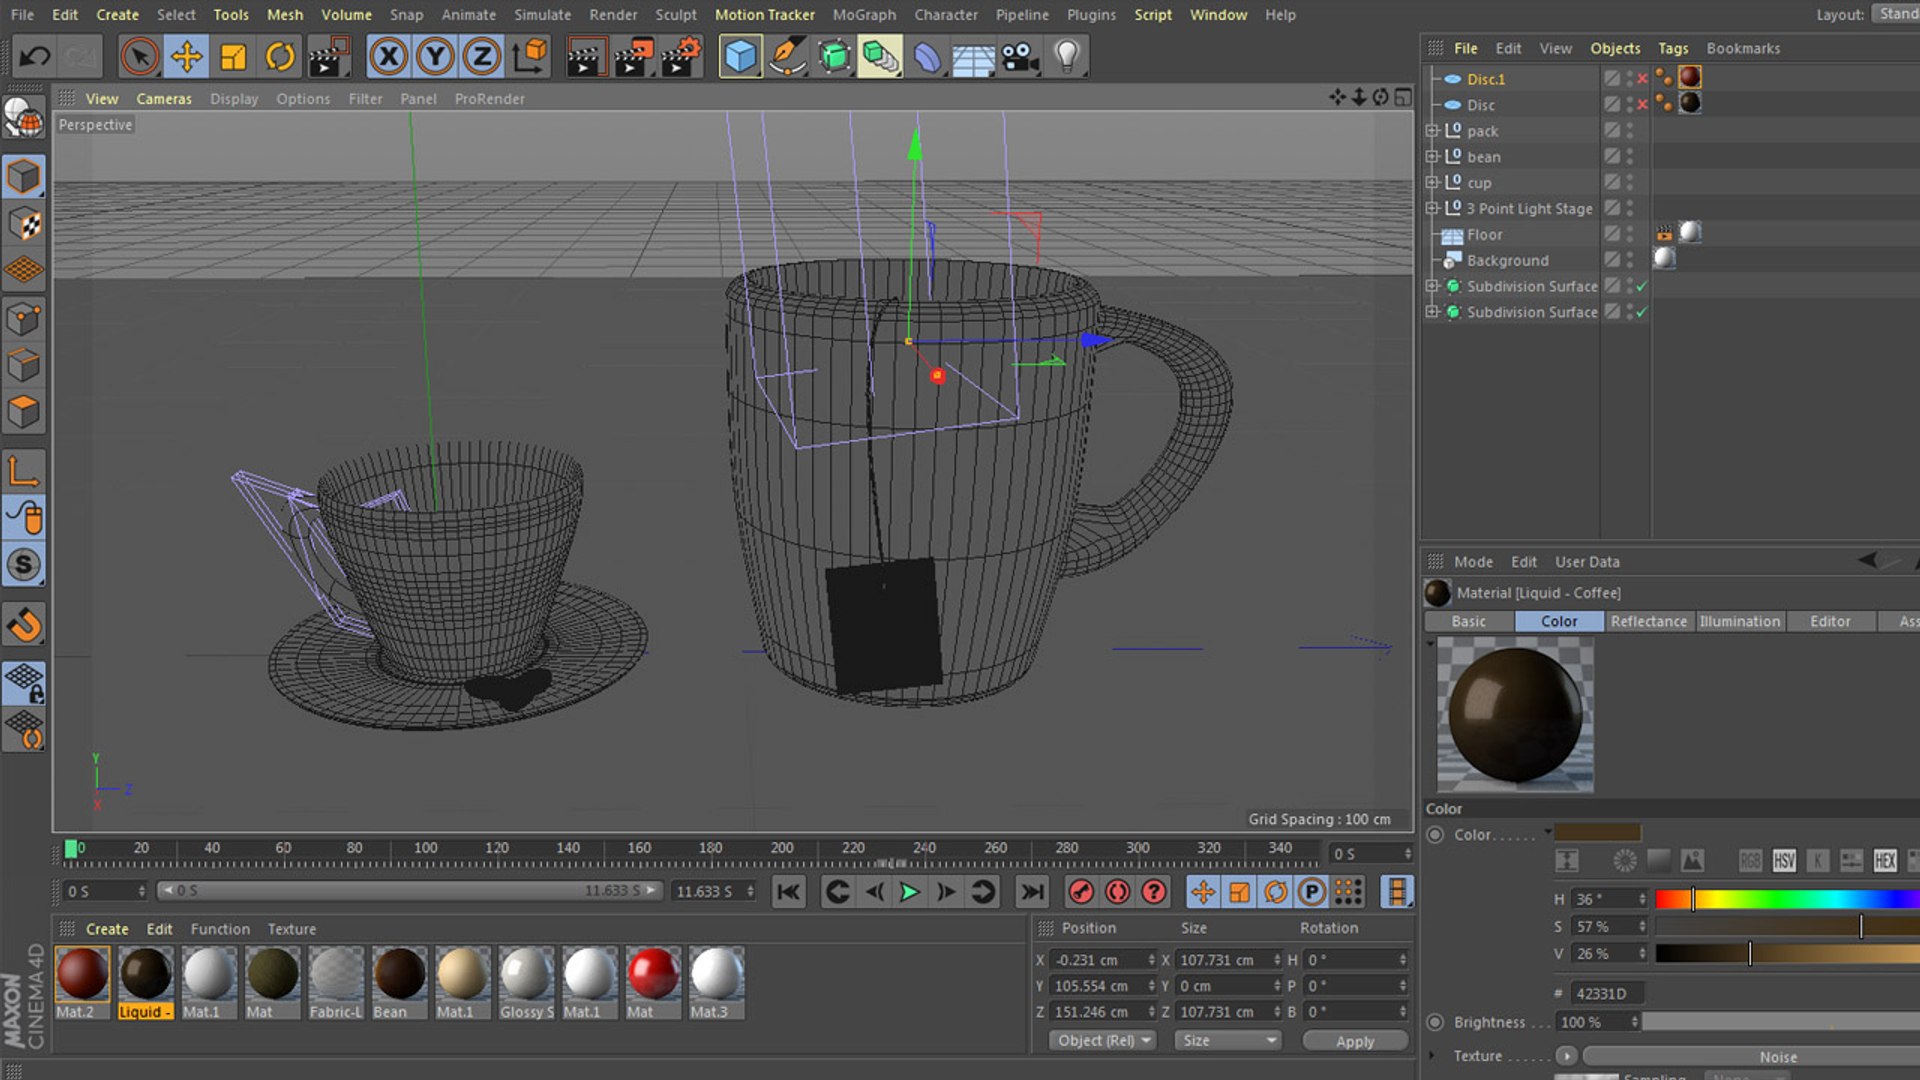1920x1080 pixels.
Task: Expand the bean object group
Action: pyautogui.click(x=1431, y=157)
